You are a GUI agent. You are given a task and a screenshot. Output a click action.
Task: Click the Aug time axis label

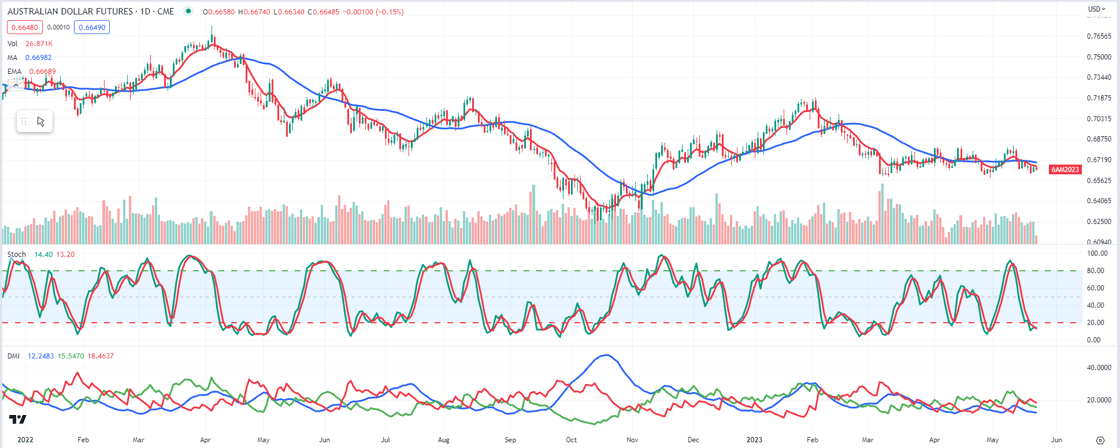(443, 439)
